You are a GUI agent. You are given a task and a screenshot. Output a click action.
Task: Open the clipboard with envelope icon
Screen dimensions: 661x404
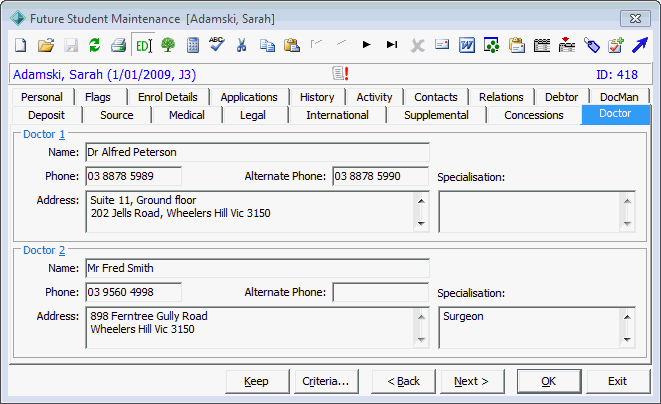pyautogui.click(x=516, y=45)
